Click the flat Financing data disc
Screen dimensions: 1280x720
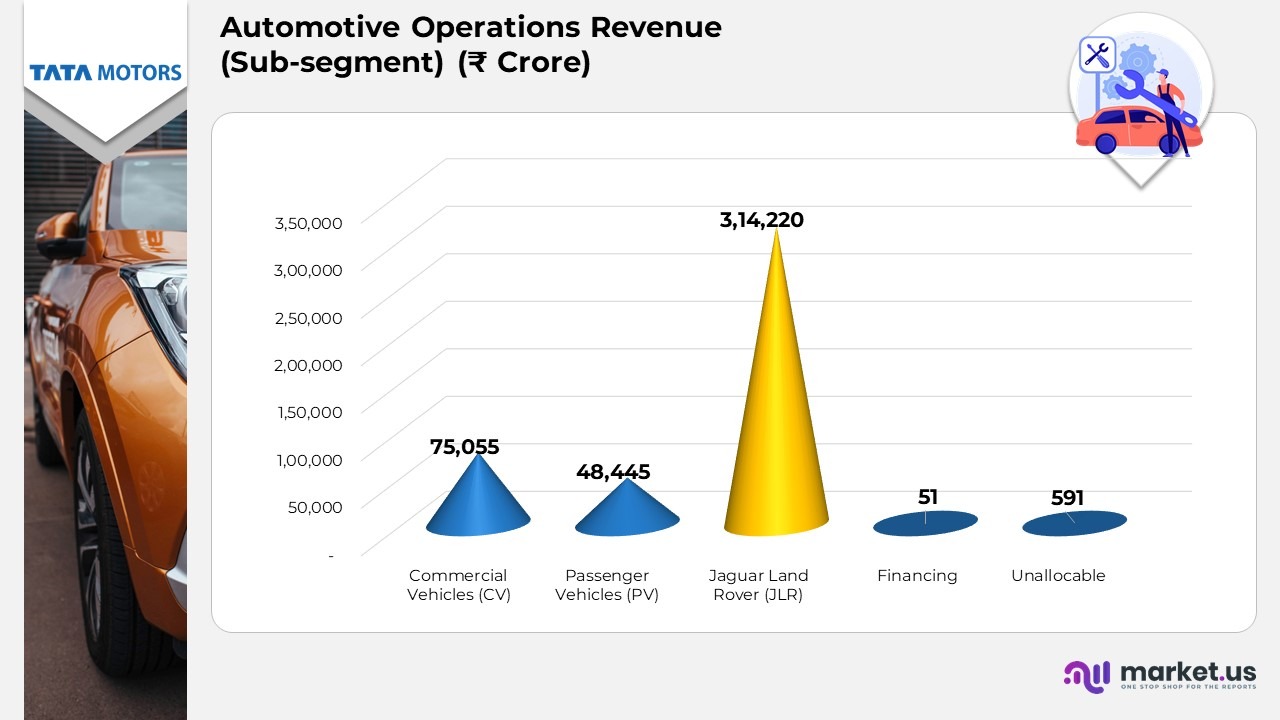925,523
